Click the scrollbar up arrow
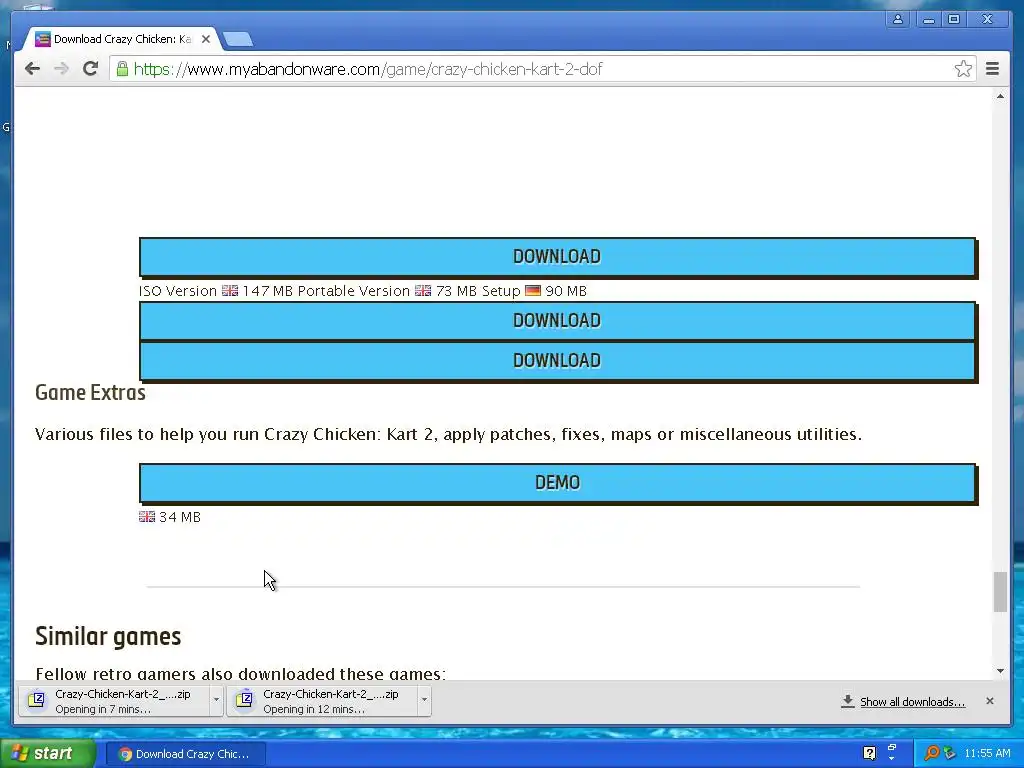This screenshot has height=768, width=1024. [1000, 97]
